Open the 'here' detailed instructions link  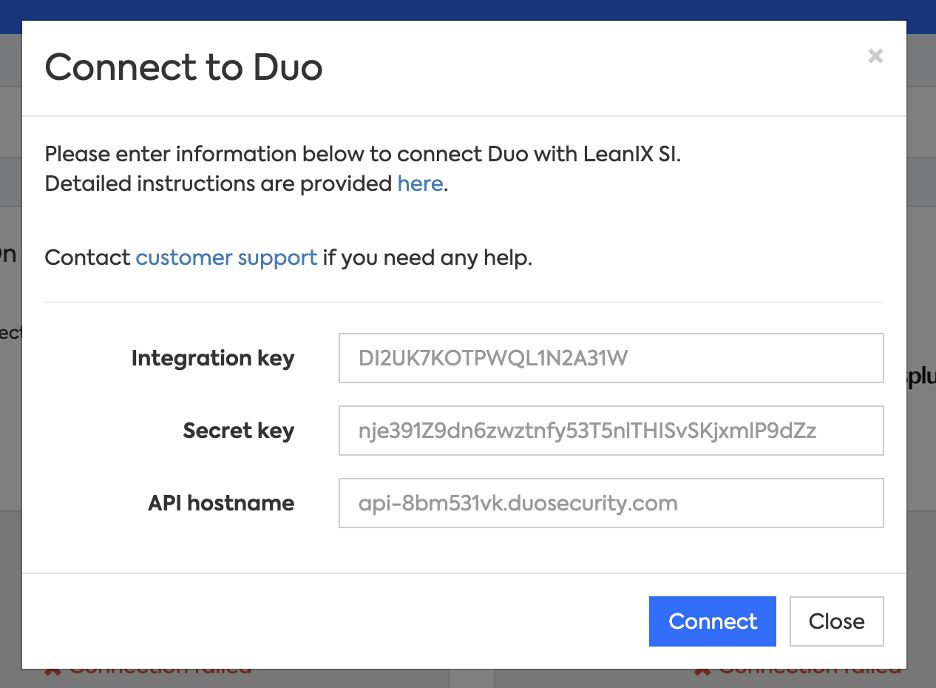point(420,184)
